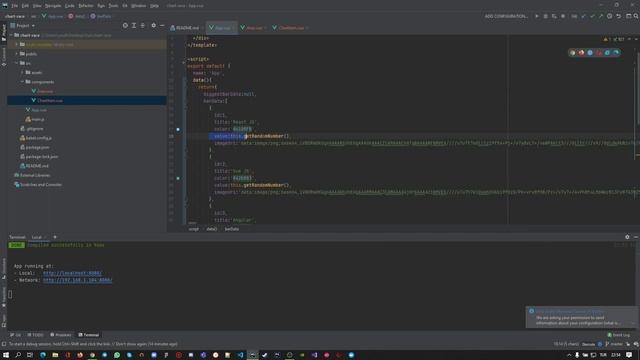
Task: Open Windows Start menu
Action: pos(6,355)
